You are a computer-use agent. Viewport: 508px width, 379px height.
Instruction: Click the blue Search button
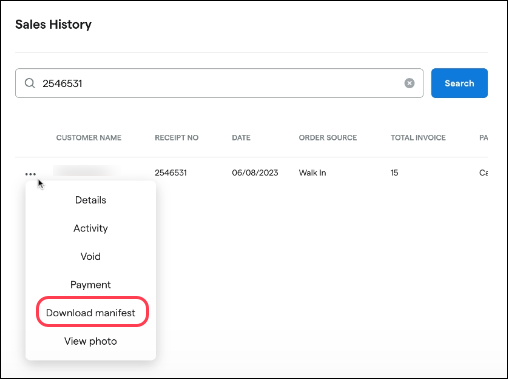tap(459, 83)
